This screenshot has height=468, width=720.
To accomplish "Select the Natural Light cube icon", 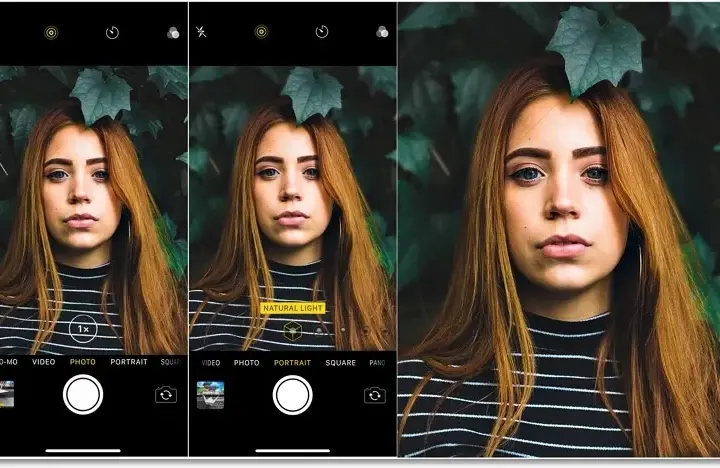I will pyautogui.click(x=292, y=330).
